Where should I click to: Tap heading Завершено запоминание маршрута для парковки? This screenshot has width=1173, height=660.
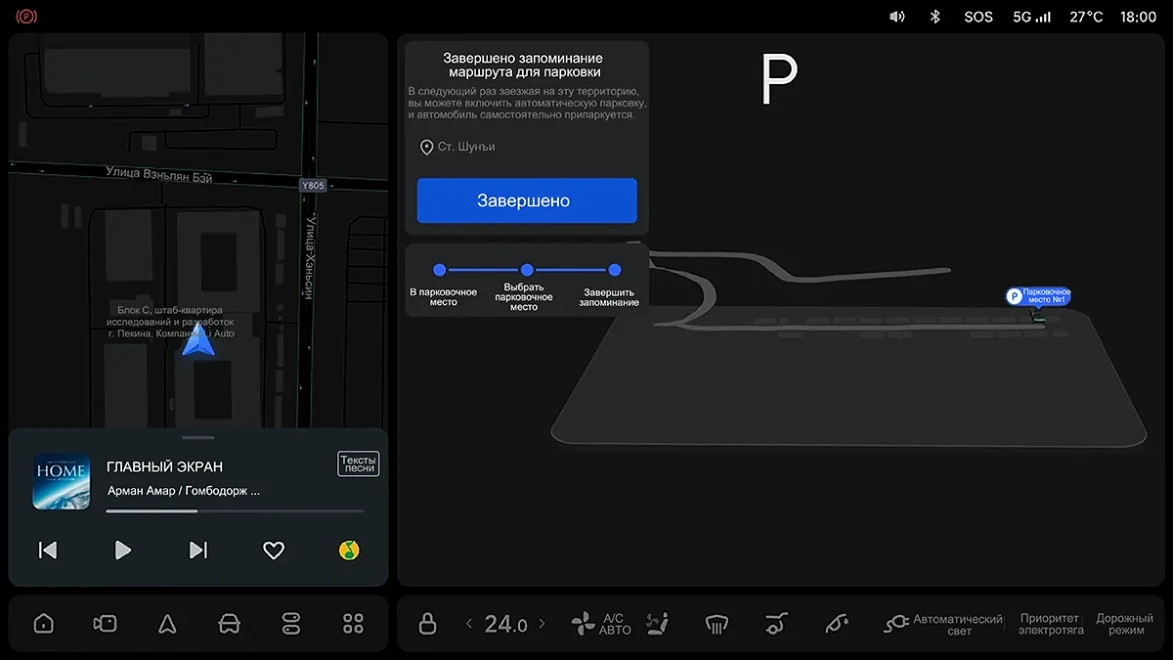coord(523,65)
